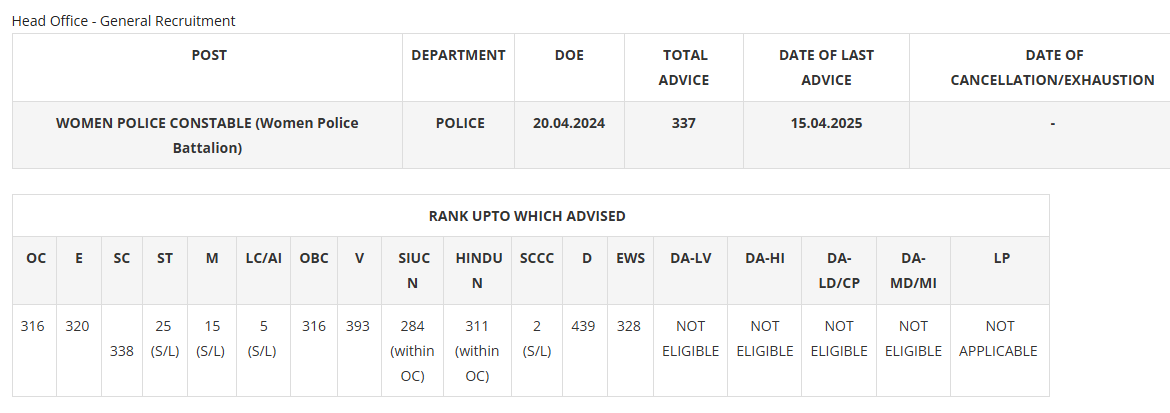This screenshot has height=413, width=1170.
Task: Click the RANK UPTO WHICH ADVISED heading
Action: tap(527, 216)
